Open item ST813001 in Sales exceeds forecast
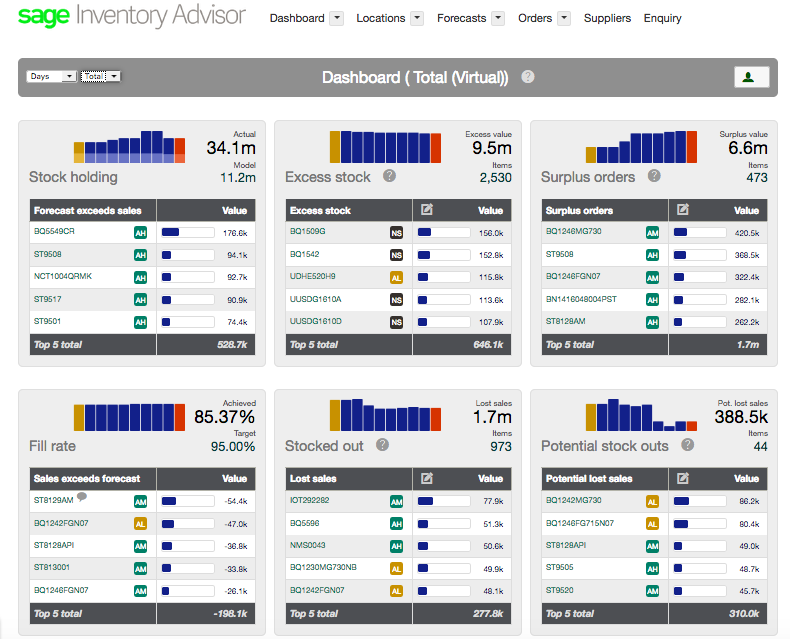Viewport: 790px width, 639px height. click(x=51, y=567)
